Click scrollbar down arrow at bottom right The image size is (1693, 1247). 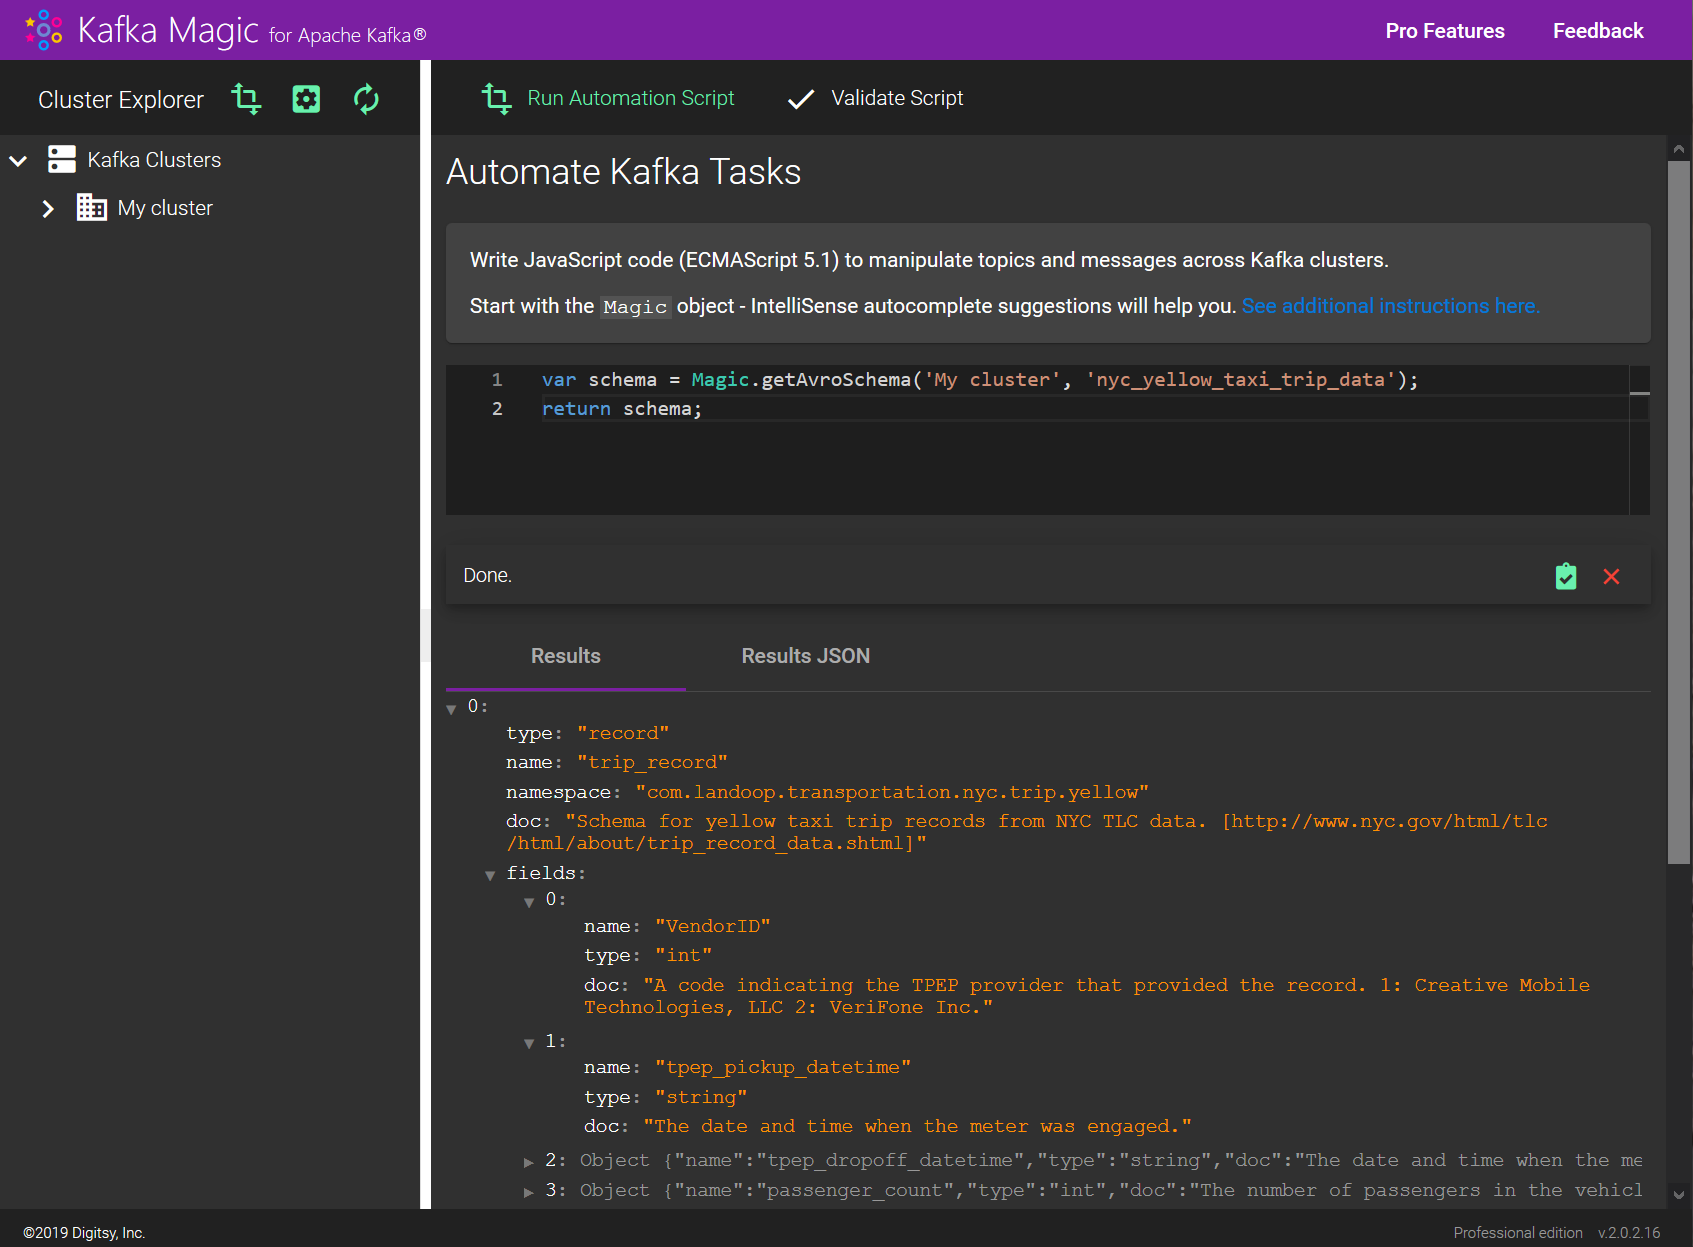1679,1194
